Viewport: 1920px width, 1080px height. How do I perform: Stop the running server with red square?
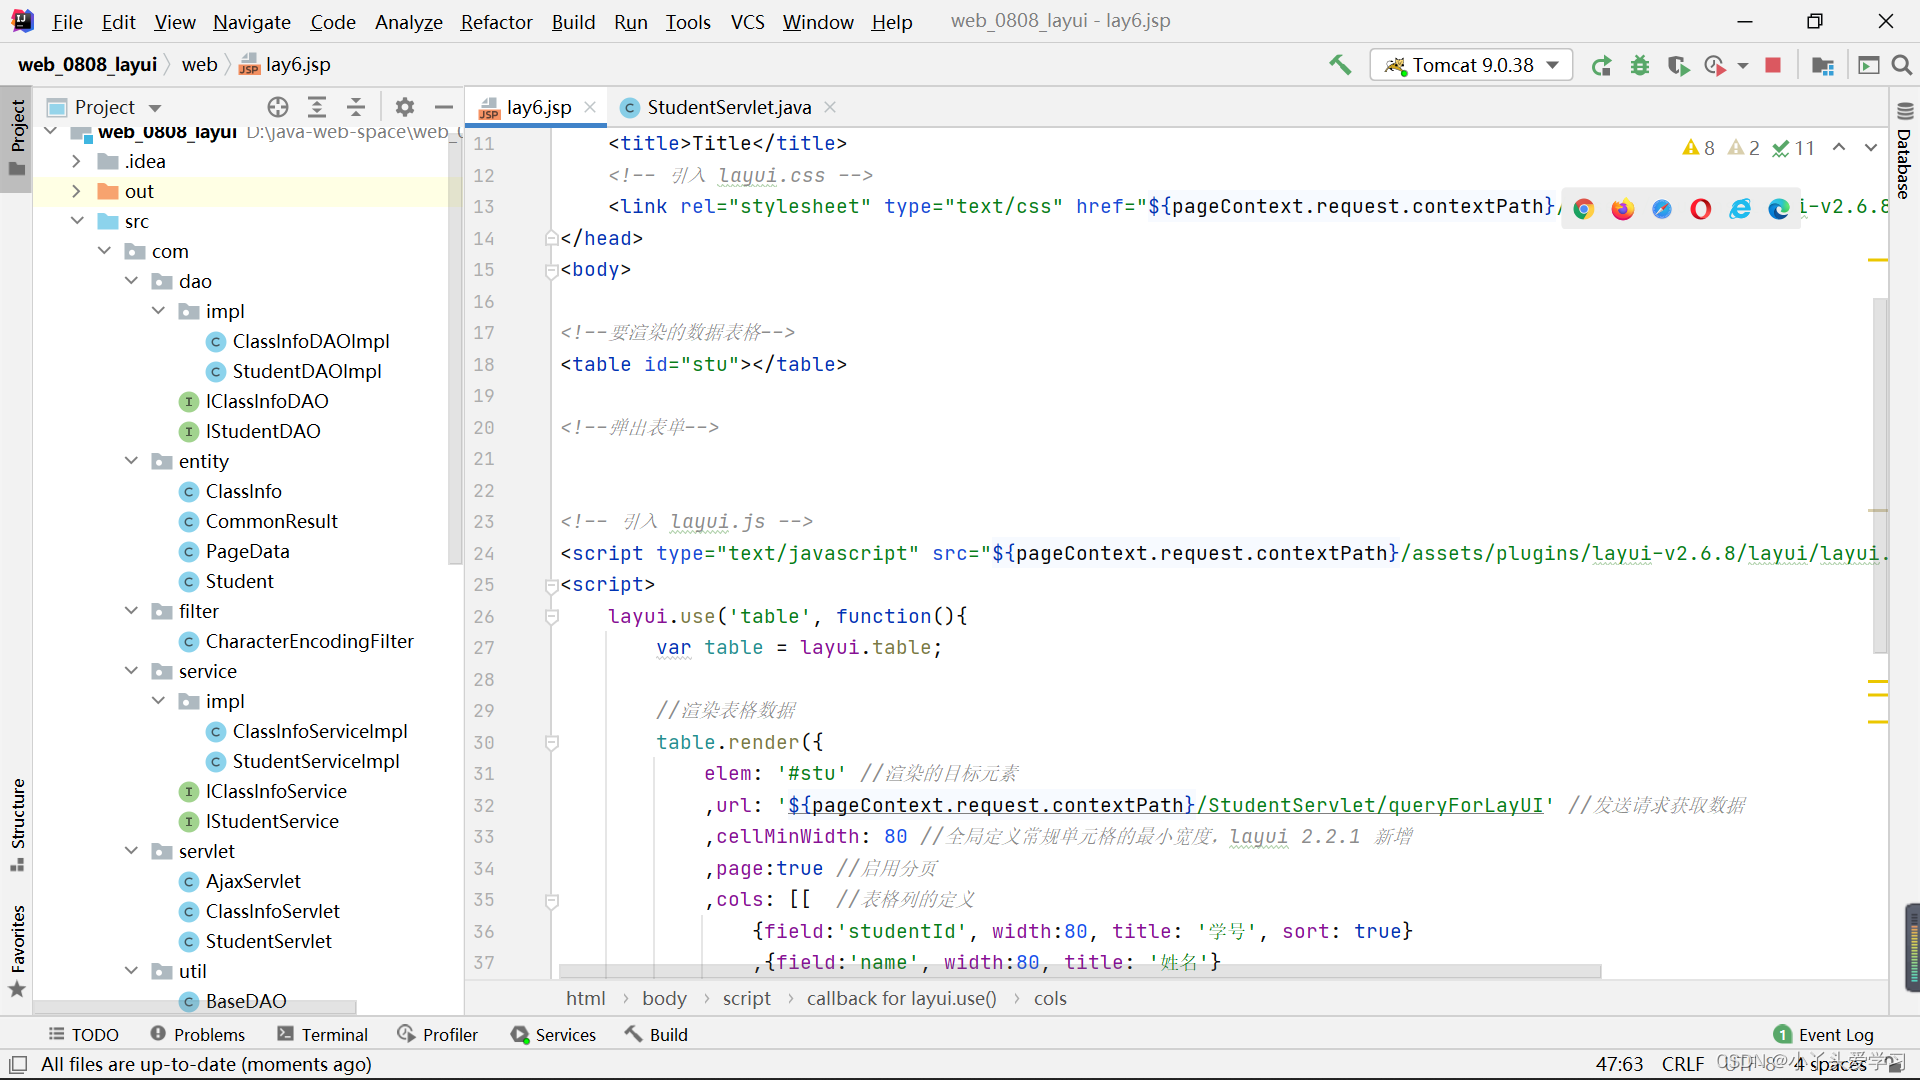(1773, 66)
